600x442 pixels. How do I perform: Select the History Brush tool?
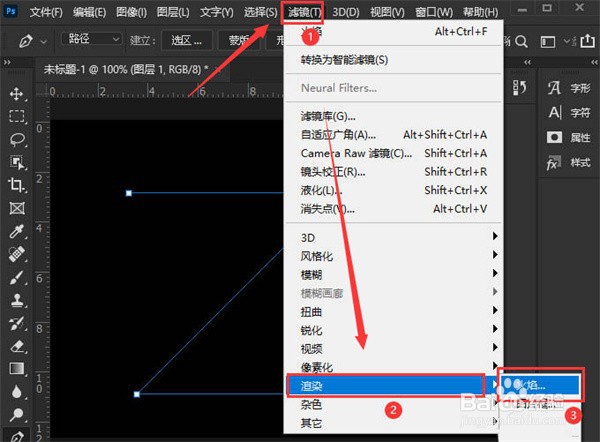pos(17,324)
